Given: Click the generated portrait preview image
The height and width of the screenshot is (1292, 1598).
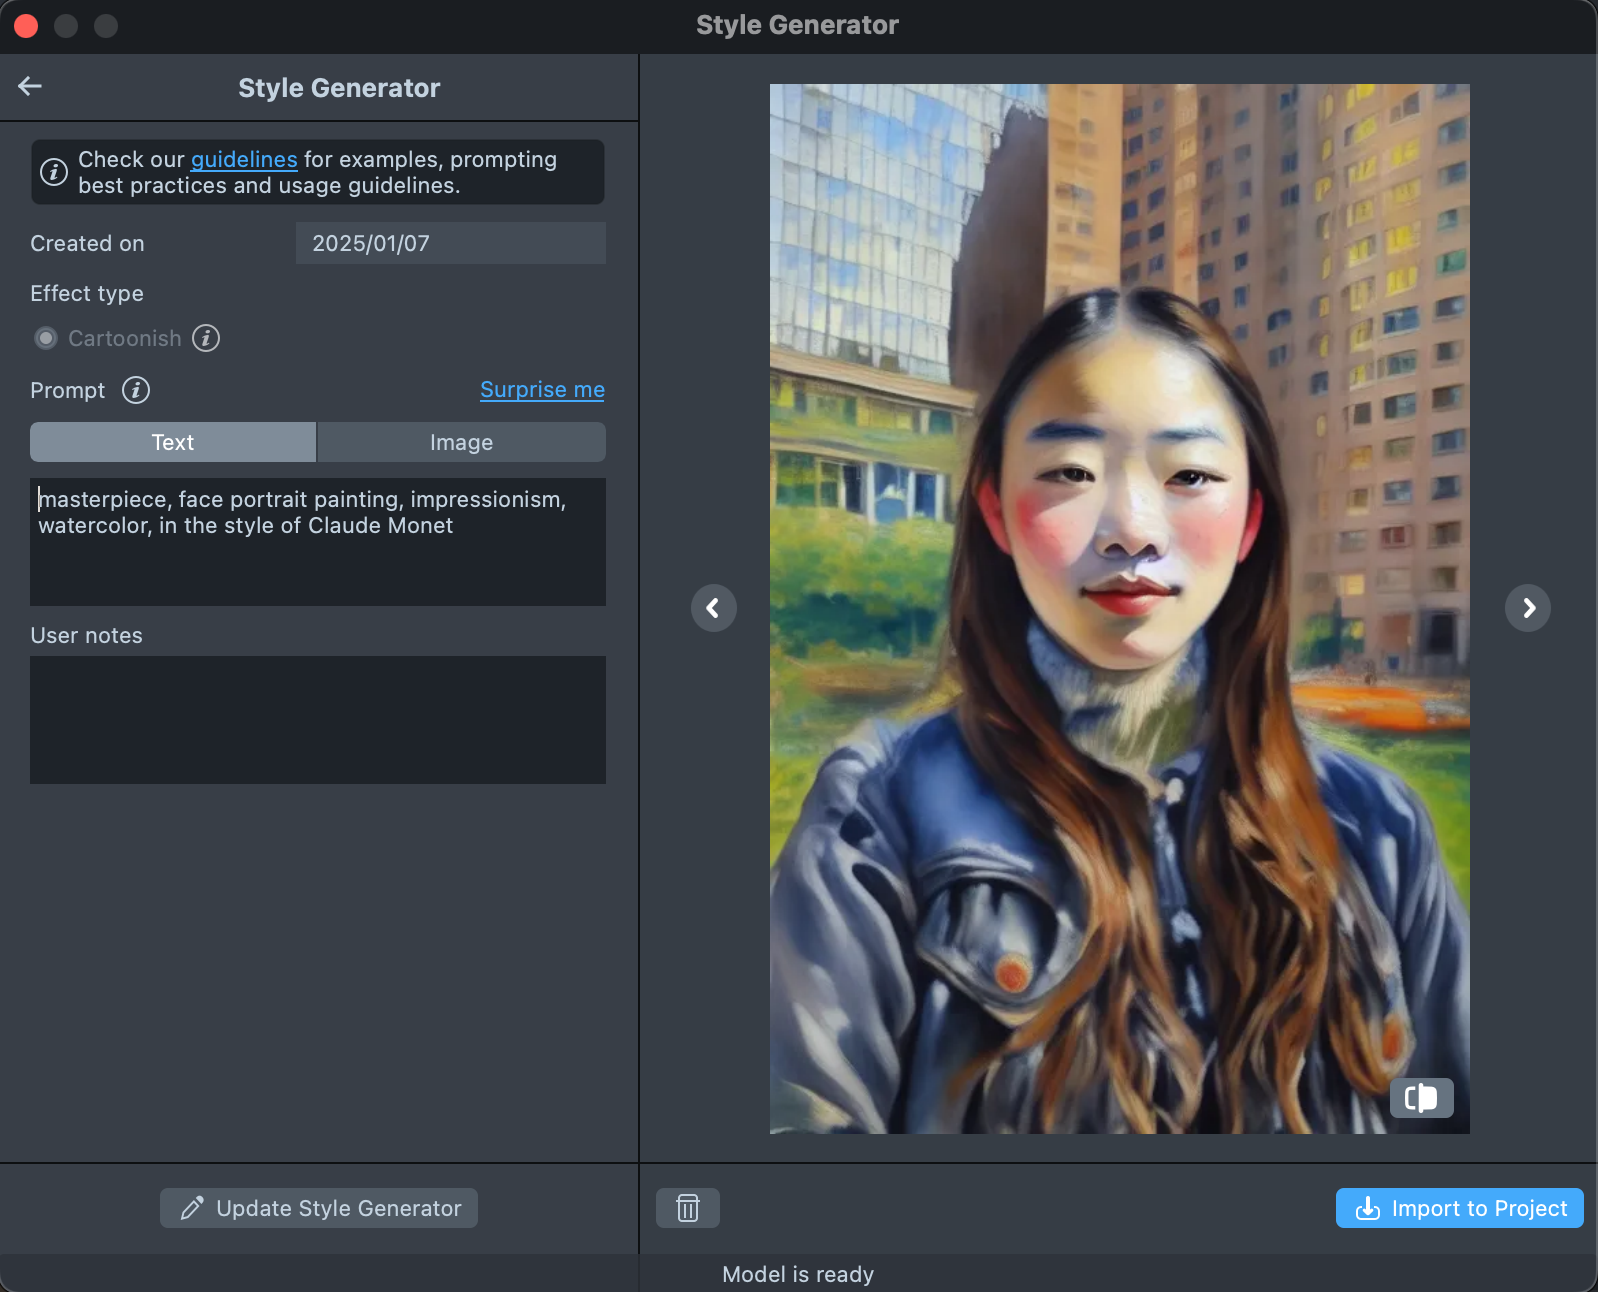Looking at the screenshot, I should pyautogui.click(x=1119, y=608).
